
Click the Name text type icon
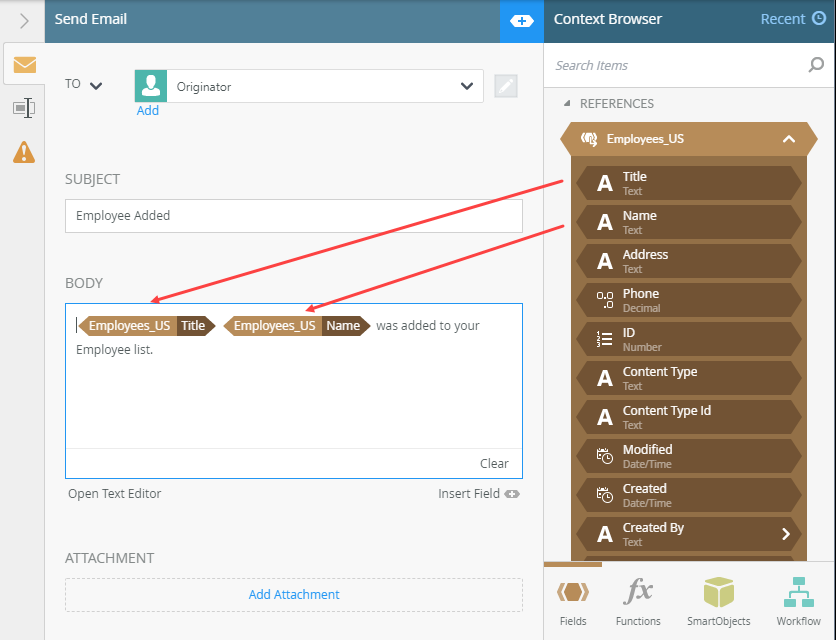605,222
